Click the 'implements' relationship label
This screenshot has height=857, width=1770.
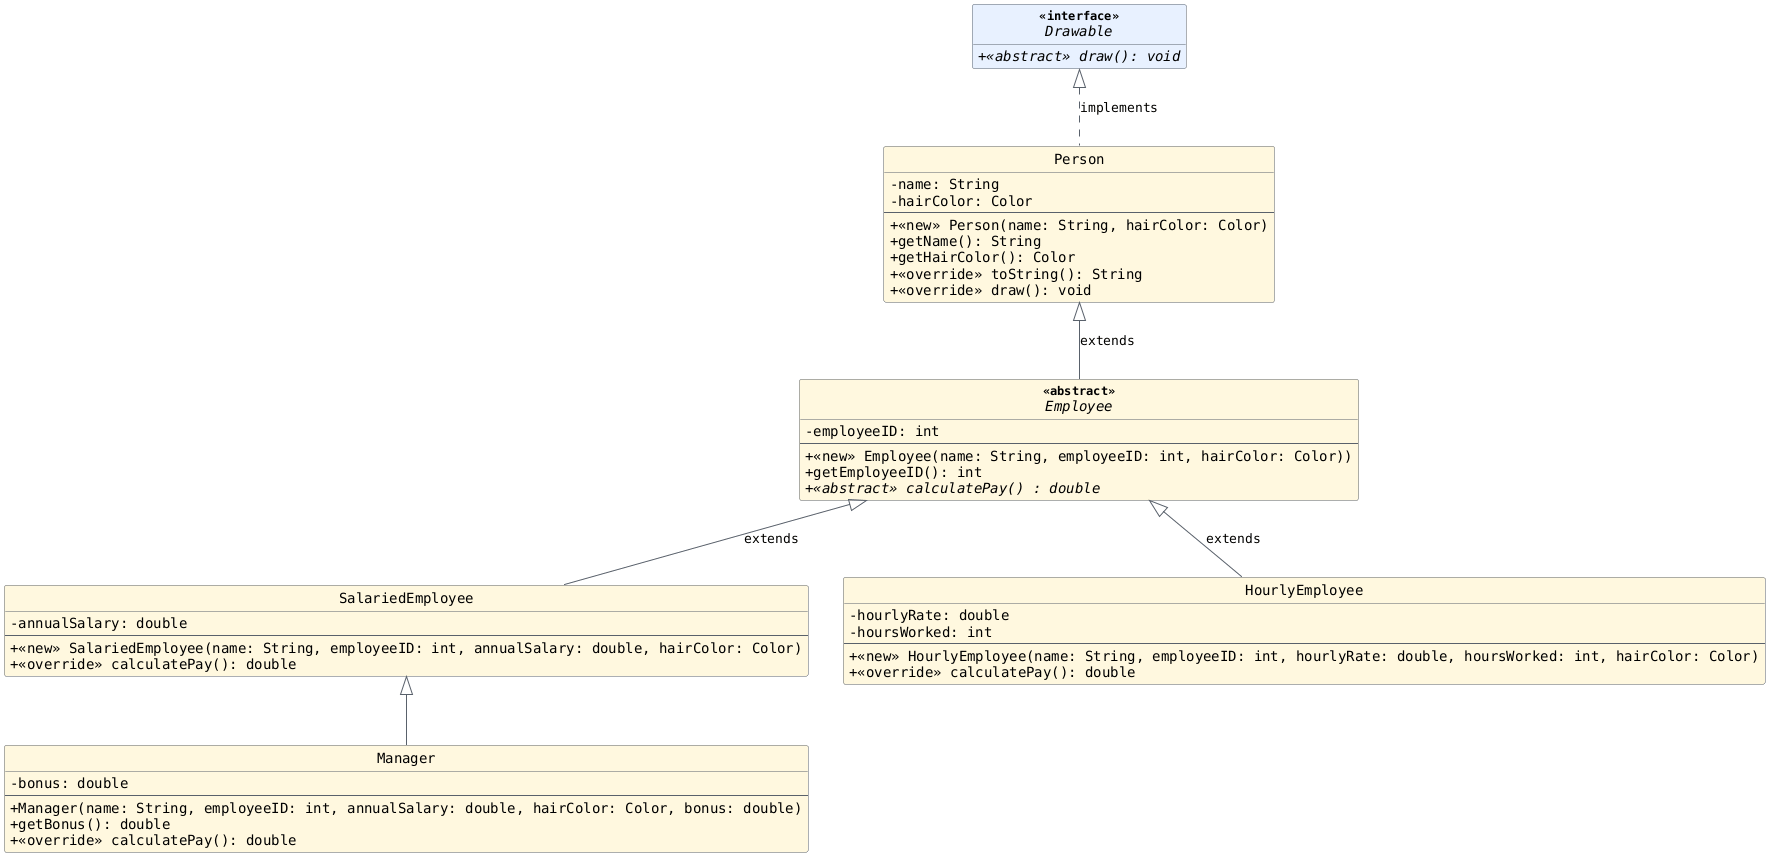[1119, 108]
